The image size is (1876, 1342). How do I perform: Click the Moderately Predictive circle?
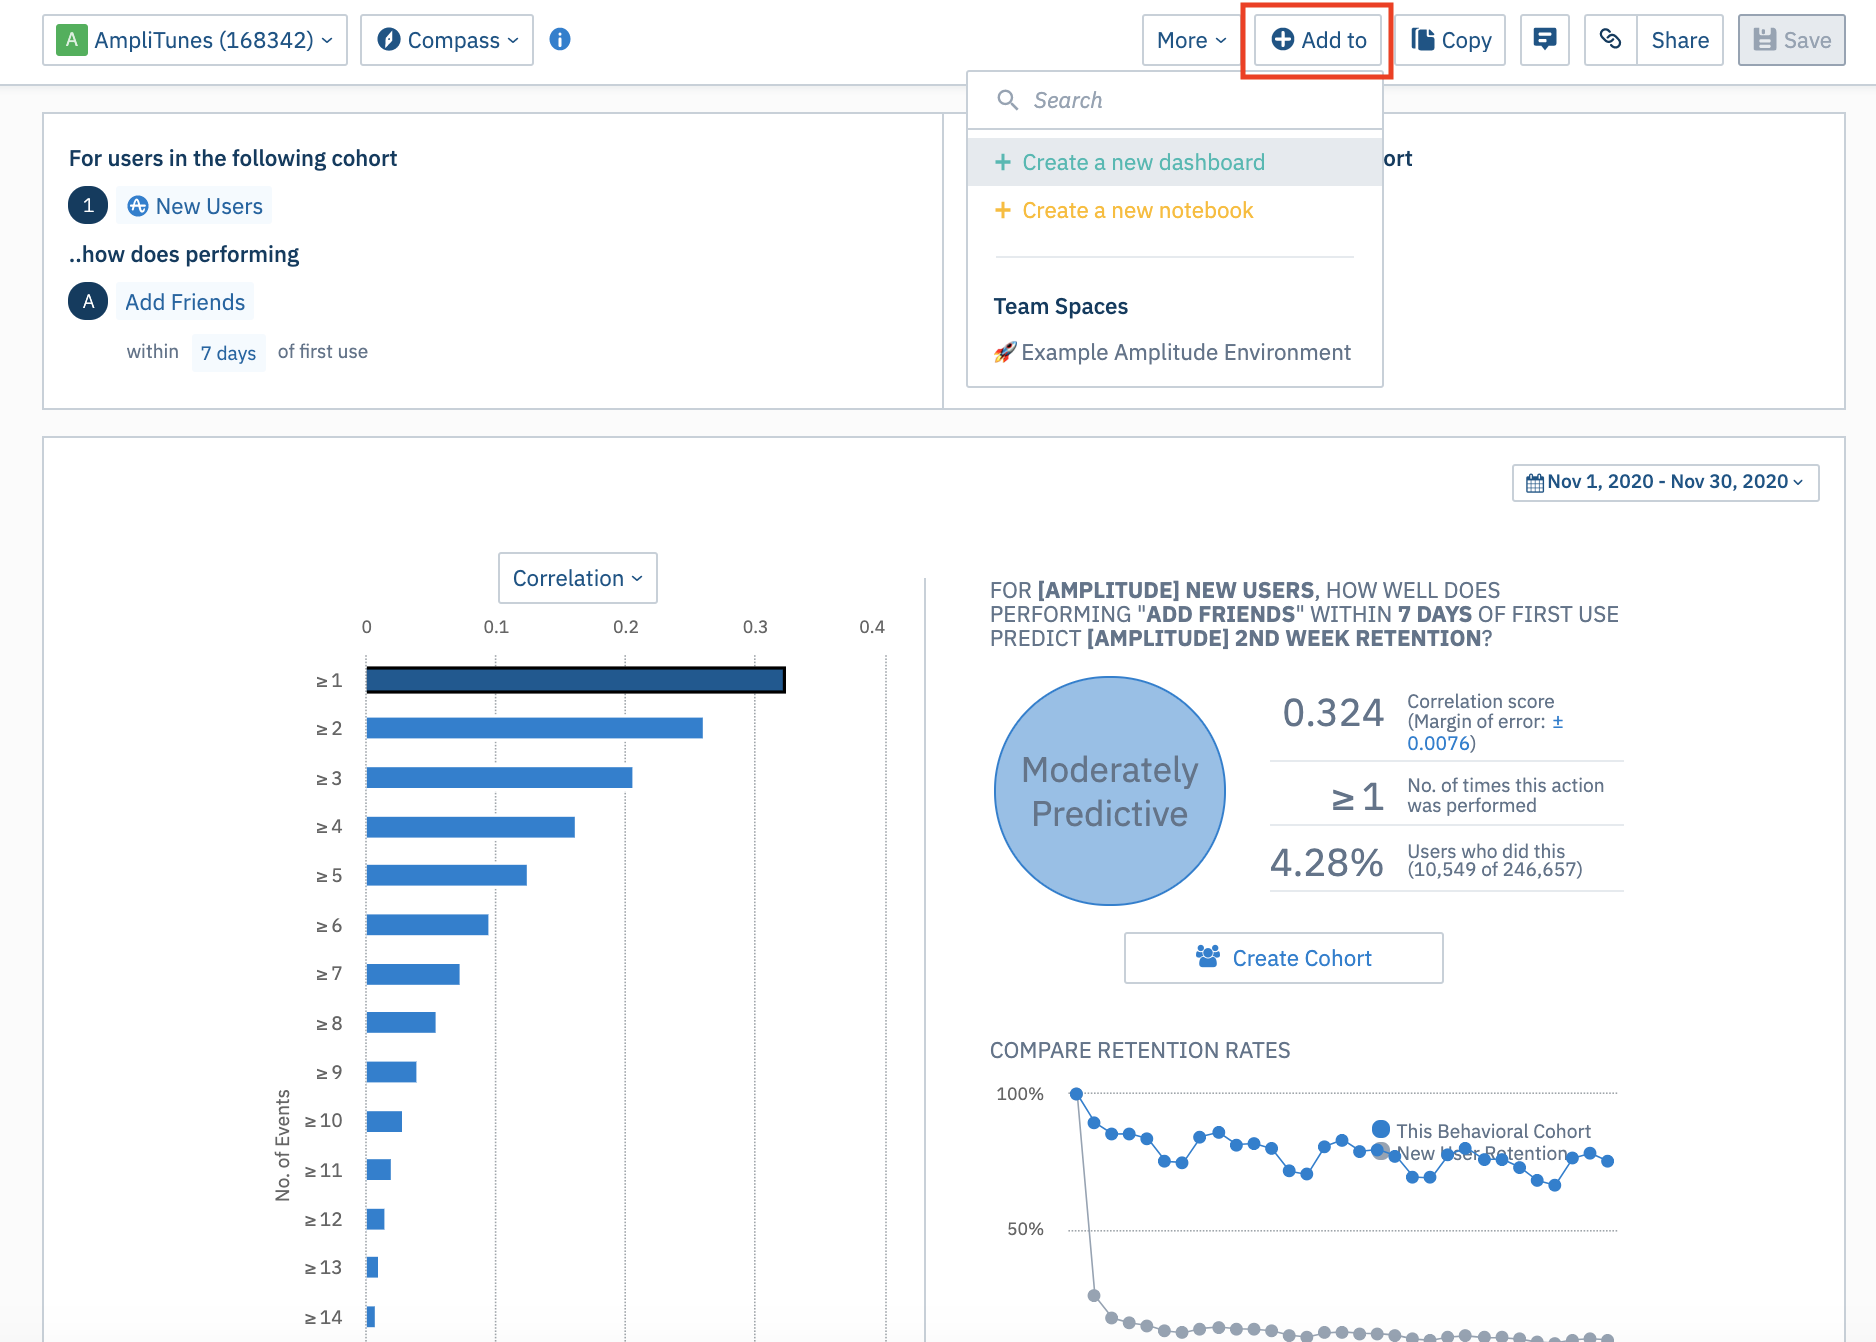pyautogui.click(x=1110, y=791)
